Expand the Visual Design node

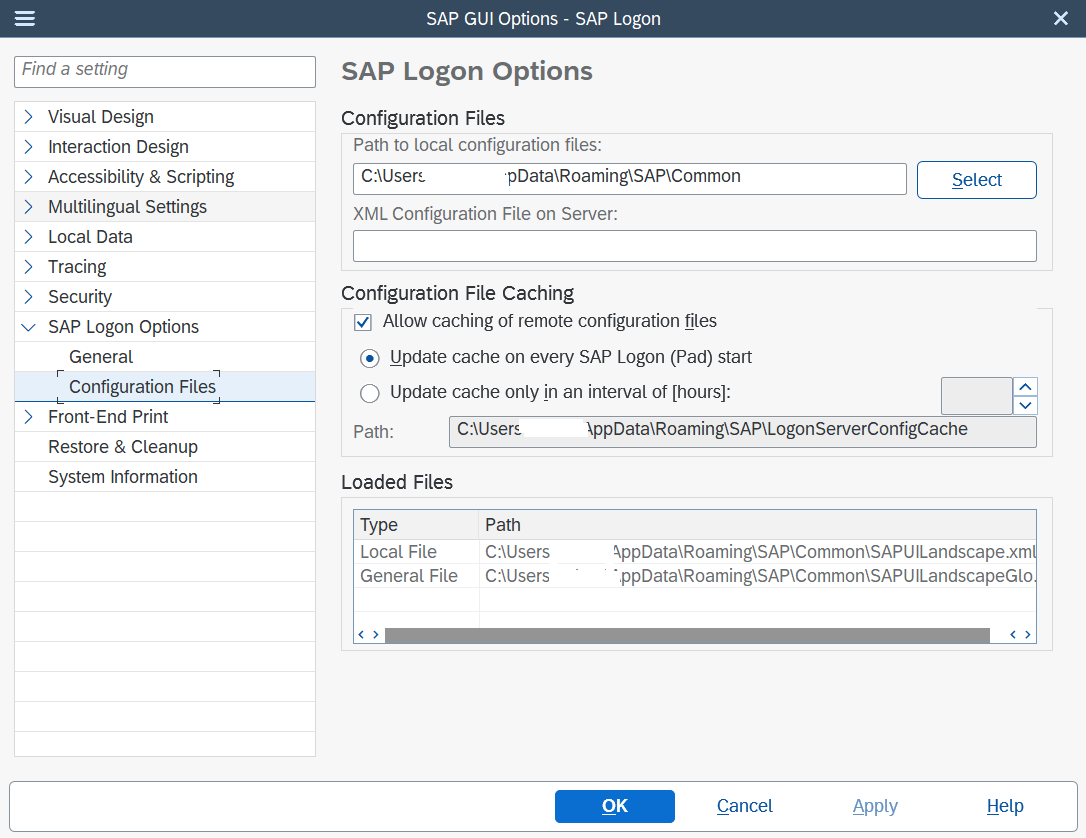(28, 116)
